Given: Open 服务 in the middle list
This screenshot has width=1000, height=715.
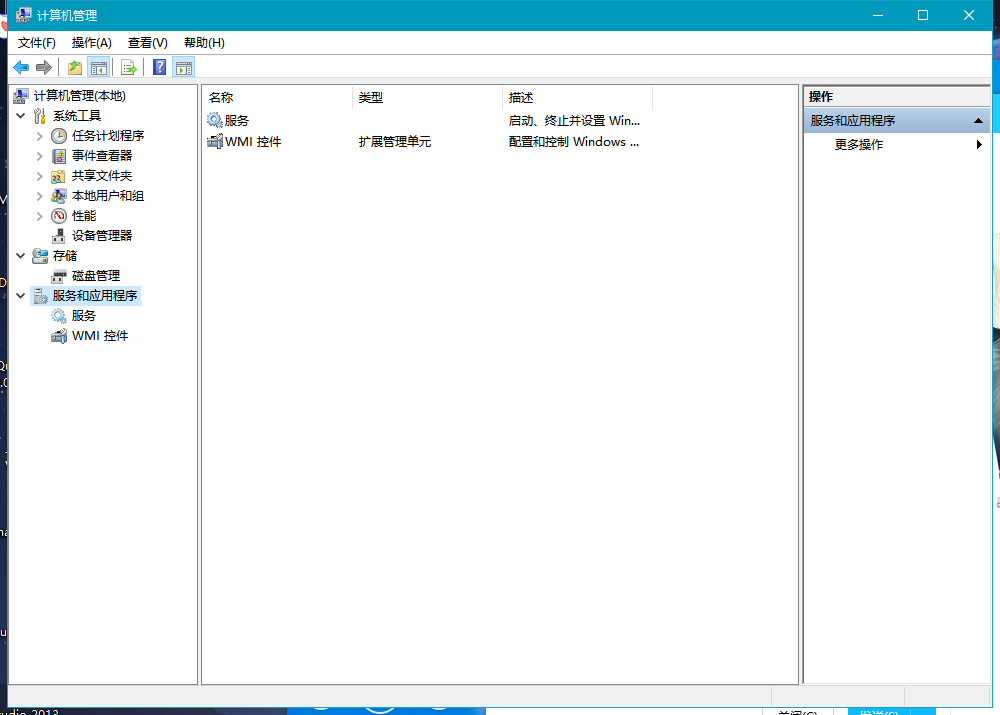Looking at the screenshot, I should 236,119.
